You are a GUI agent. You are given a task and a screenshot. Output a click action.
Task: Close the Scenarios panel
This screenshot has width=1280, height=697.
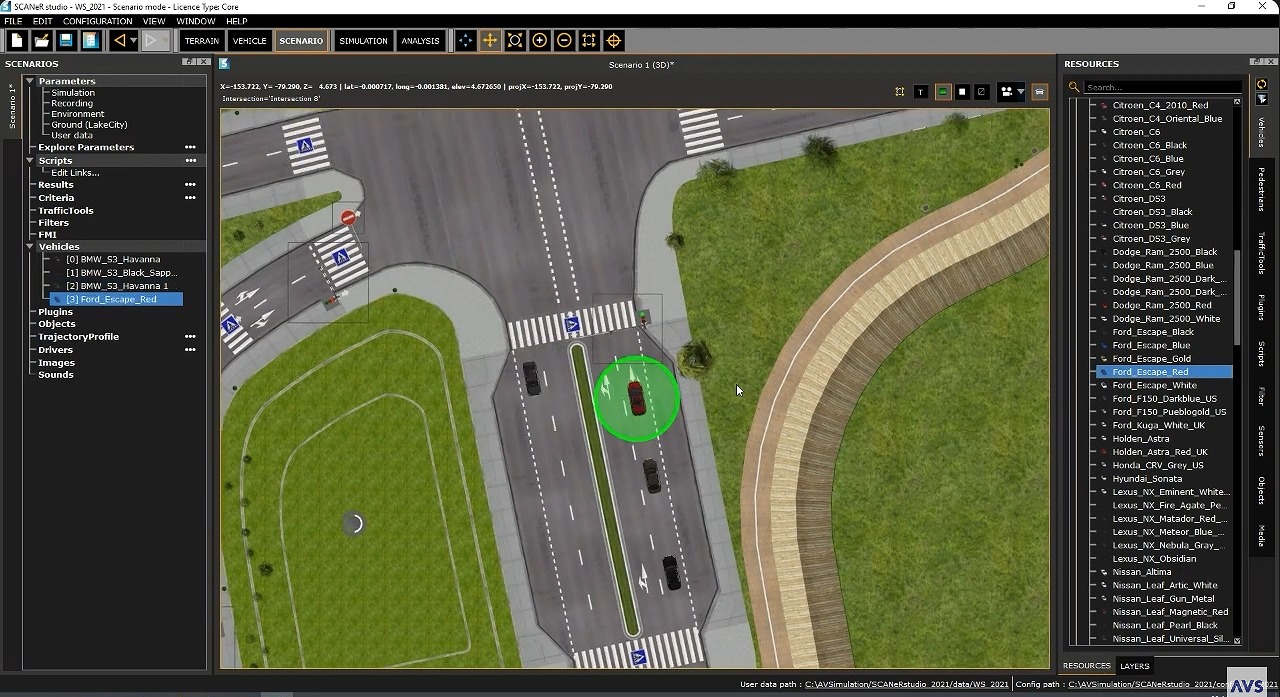click(x=202, y=62)
